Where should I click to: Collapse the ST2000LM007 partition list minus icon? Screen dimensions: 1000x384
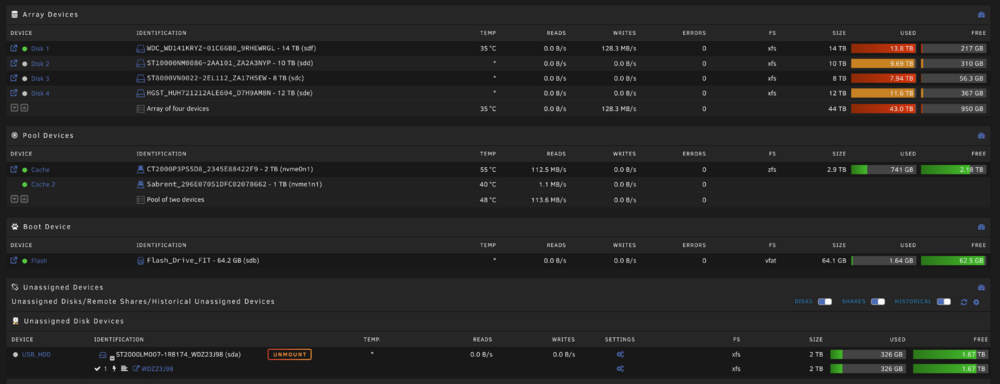tap(112, 358)
